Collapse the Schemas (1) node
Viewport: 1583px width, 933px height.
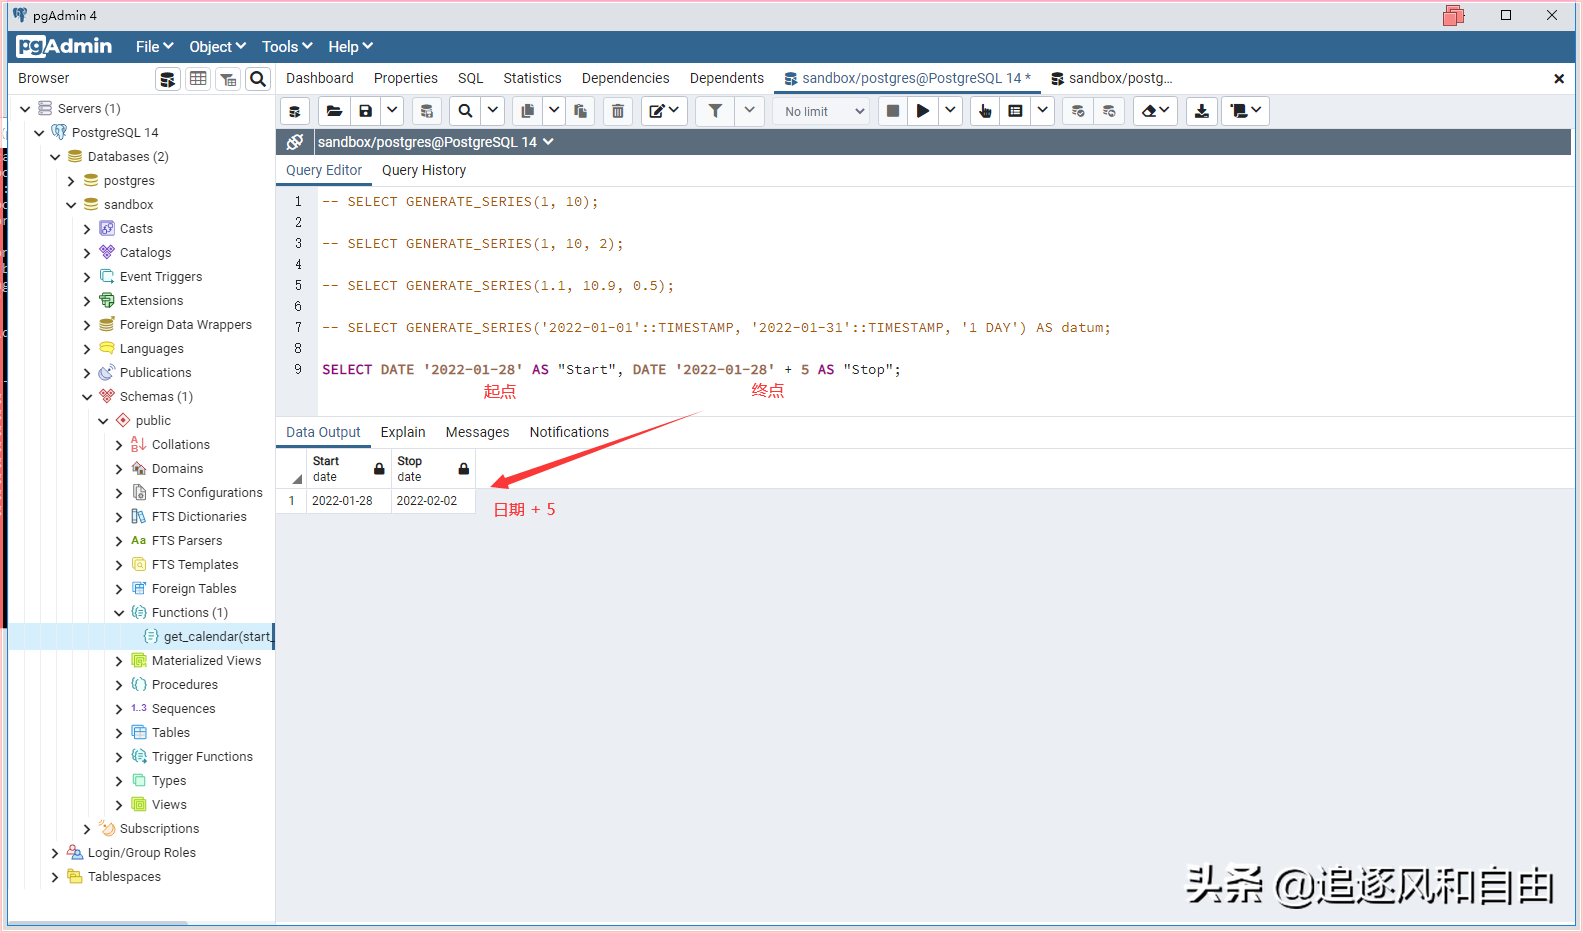tap(87, 397)
